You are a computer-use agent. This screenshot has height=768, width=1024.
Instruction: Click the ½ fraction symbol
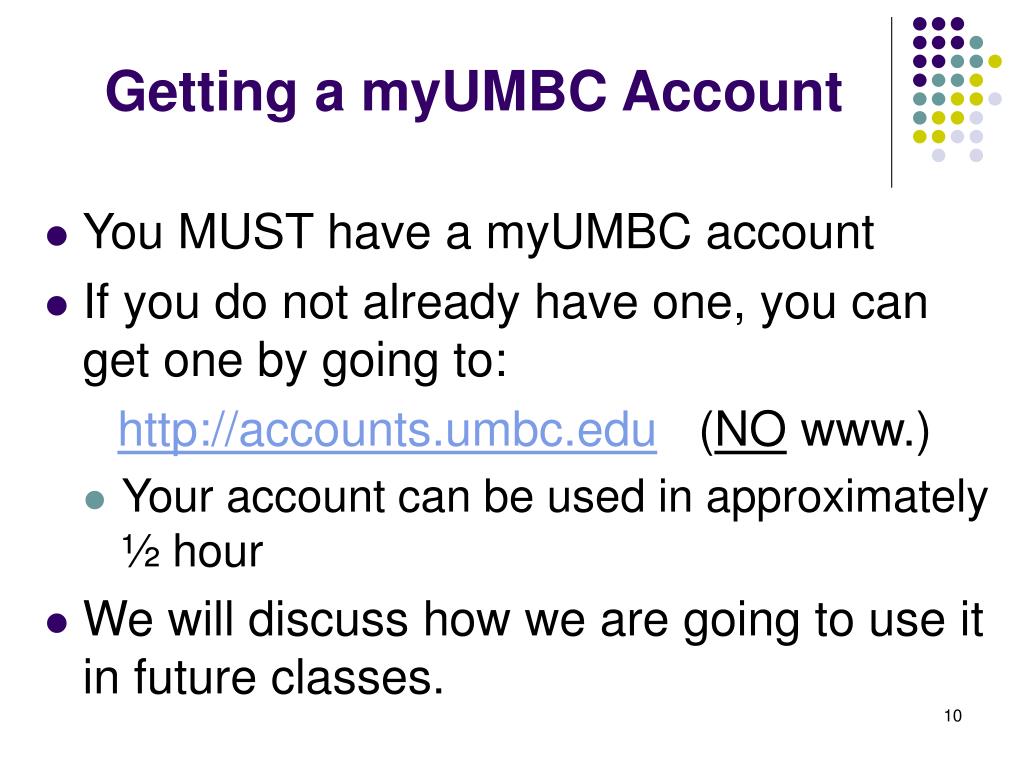click(x=141, y=551)
